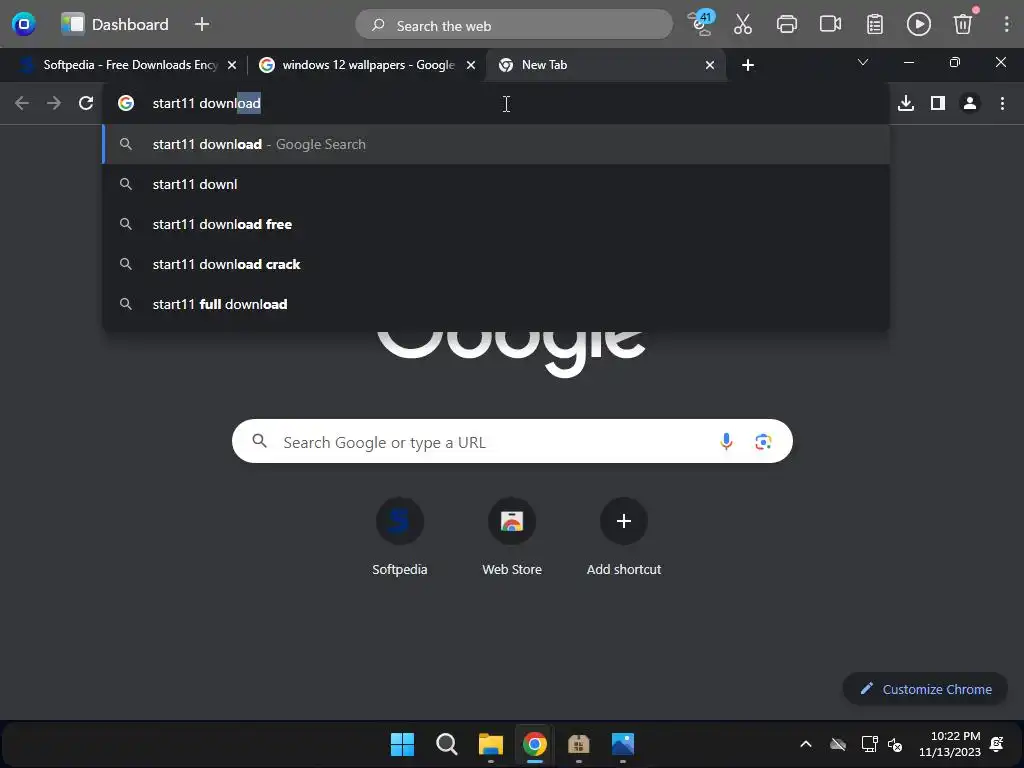Open Chrome's three-dot menu

tap(1002, 103)
